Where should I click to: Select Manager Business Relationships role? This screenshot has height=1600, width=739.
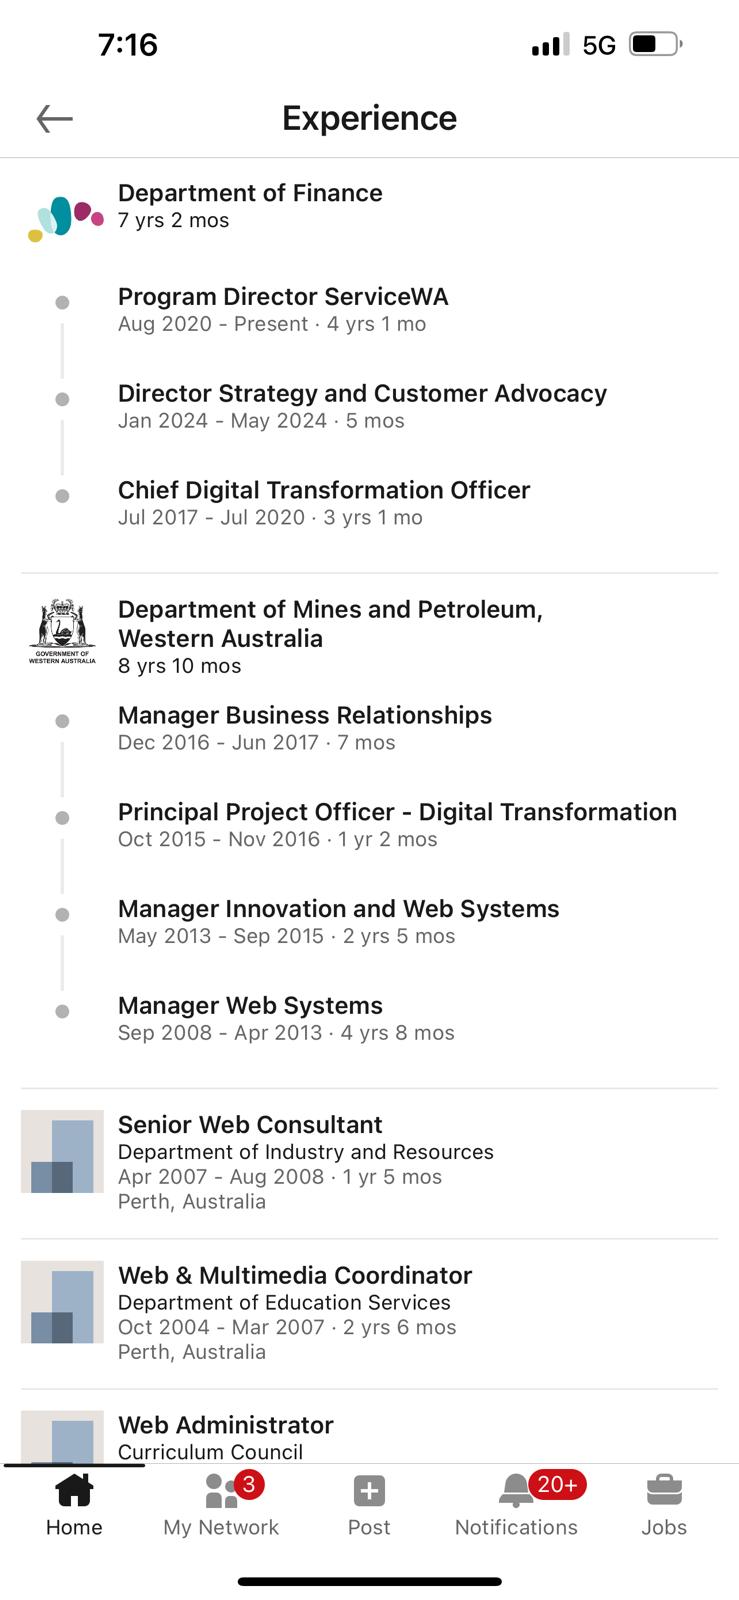tap(305, 715)
